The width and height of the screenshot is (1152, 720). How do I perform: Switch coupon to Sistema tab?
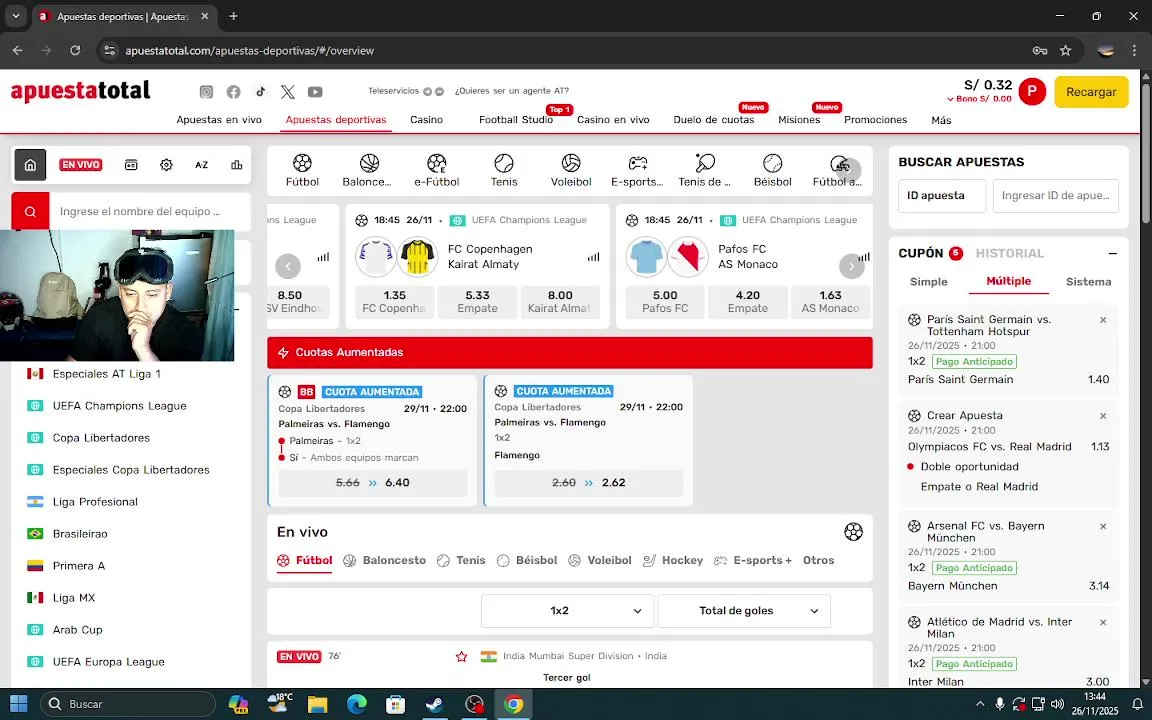[x=1088, y=282]
